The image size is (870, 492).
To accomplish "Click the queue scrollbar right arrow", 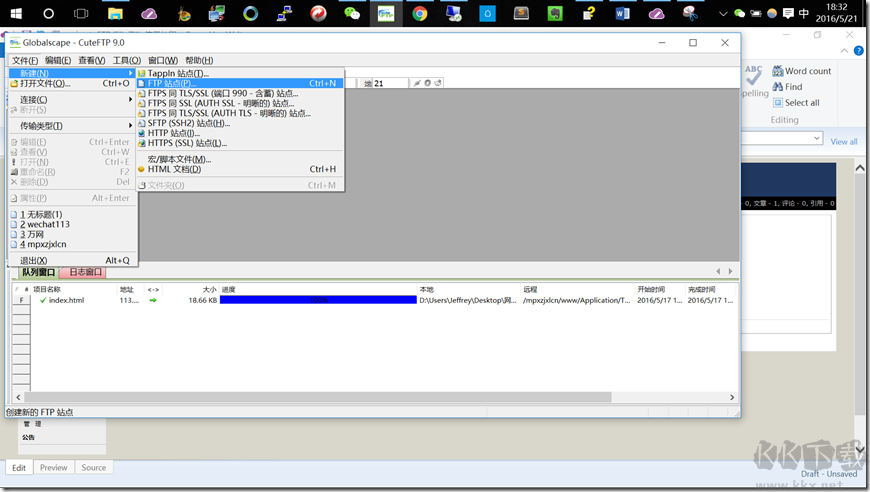I will click(x=732, y=397).
